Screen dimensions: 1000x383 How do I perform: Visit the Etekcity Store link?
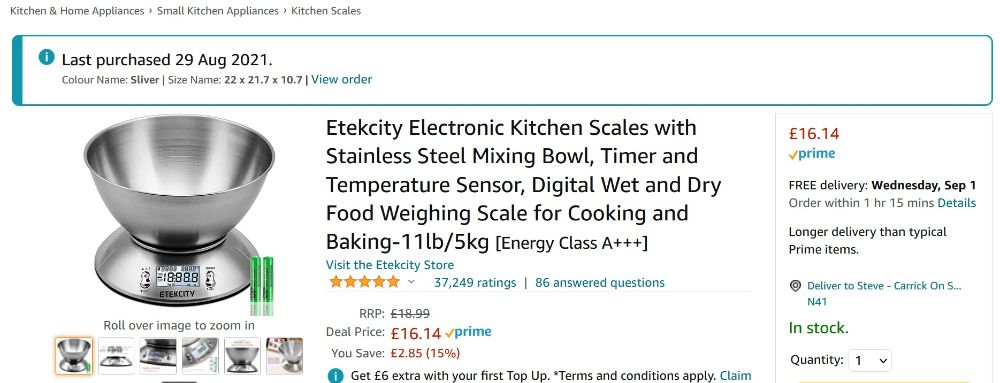(x=390, y=265)
